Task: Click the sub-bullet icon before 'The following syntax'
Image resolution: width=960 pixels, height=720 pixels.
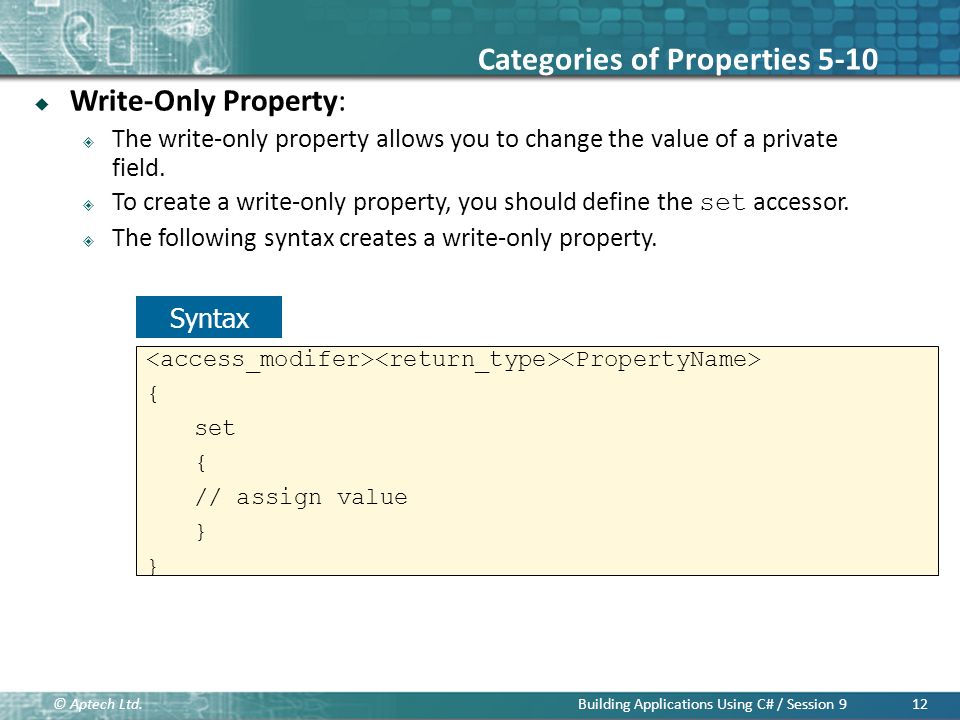Action: (89, 241)
